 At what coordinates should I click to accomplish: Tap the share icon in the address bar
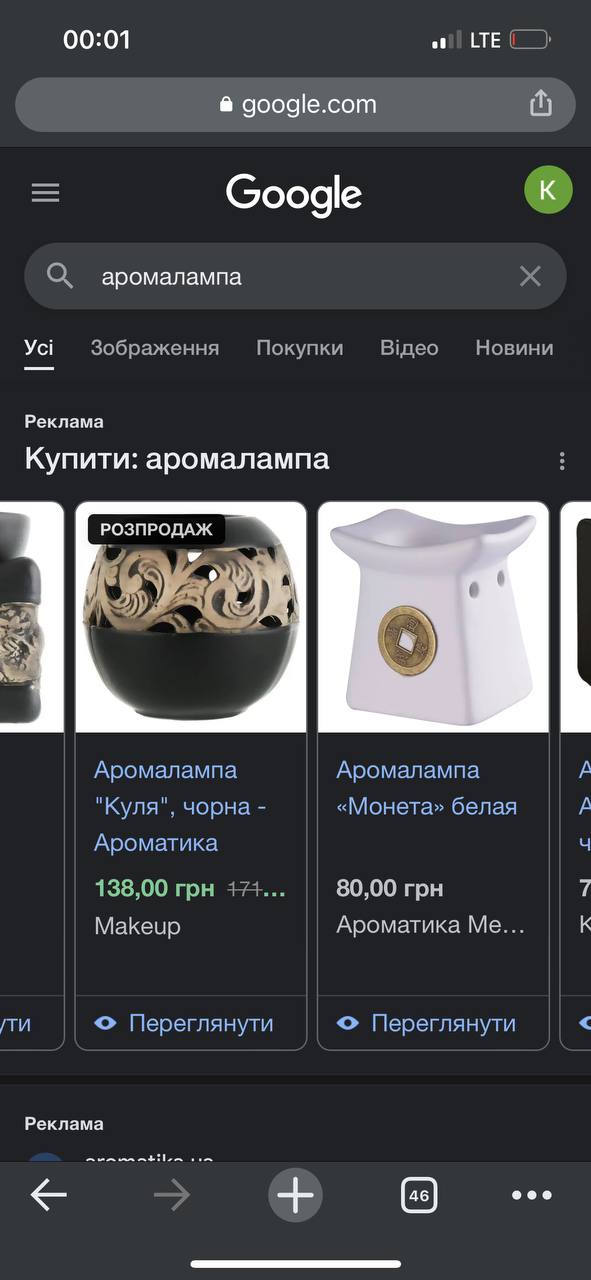tap(540, 103)
